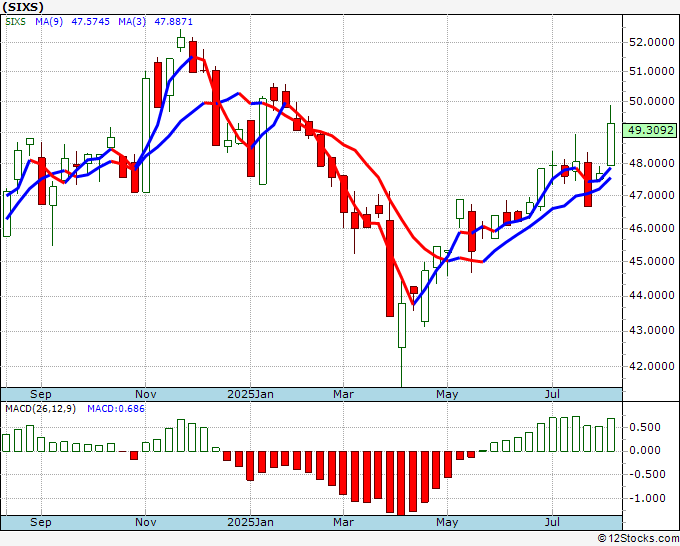This screenshot has height=546, width=680.
Task: Select Mar on the MACD panel date axis
Action: (343, 522)
